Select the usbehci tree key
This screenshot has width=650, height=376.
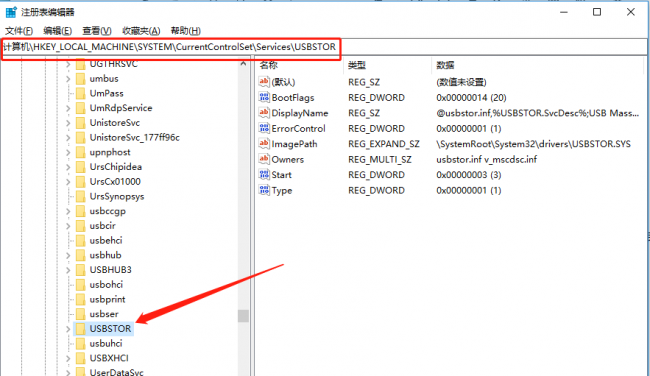pos(106,240)
